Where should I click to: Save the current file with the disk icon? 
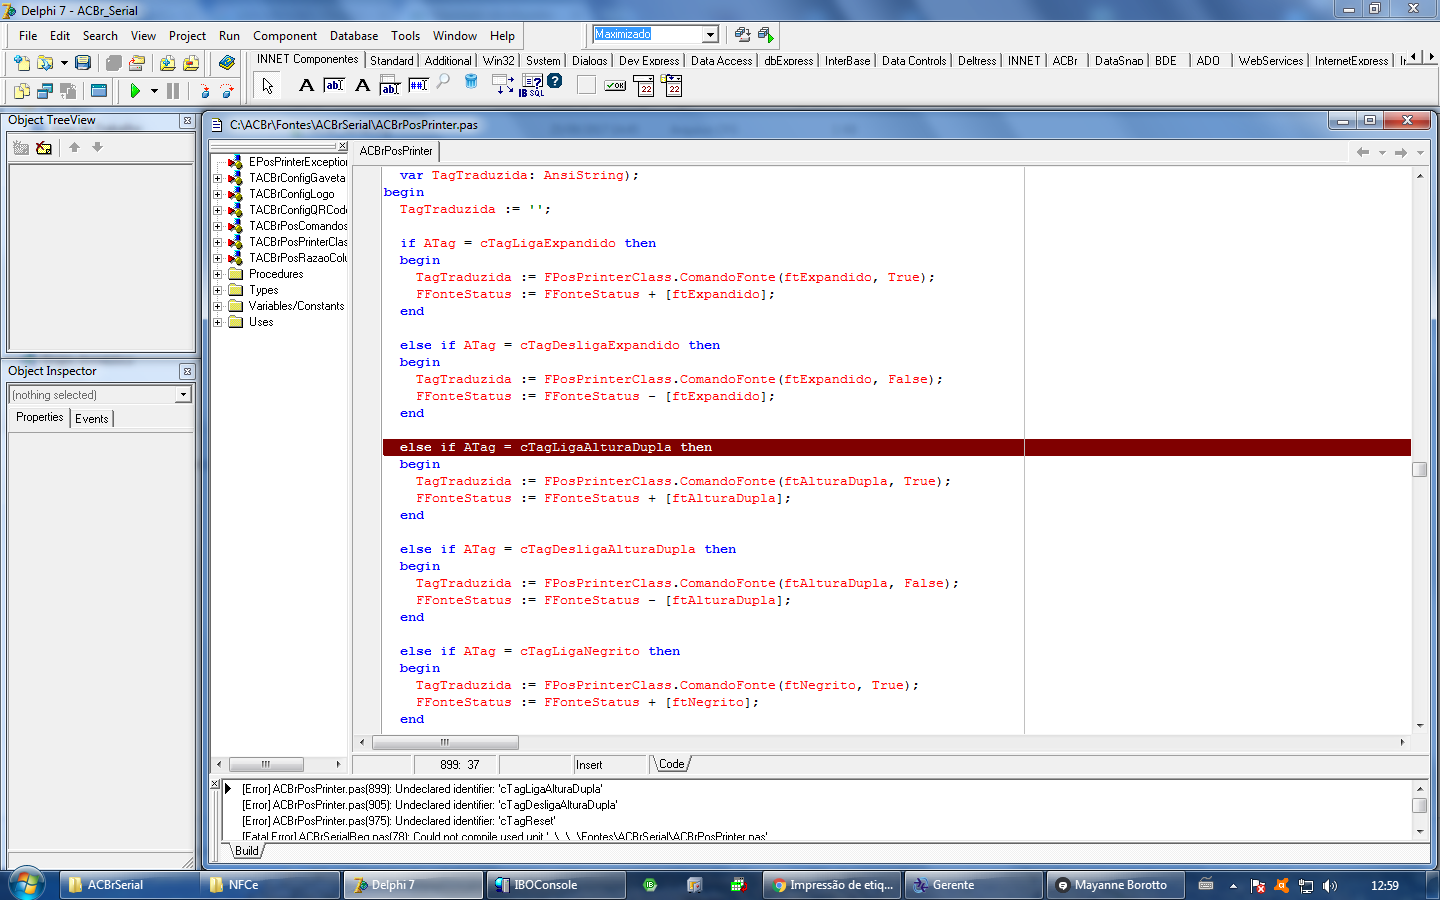coord(83,62)
